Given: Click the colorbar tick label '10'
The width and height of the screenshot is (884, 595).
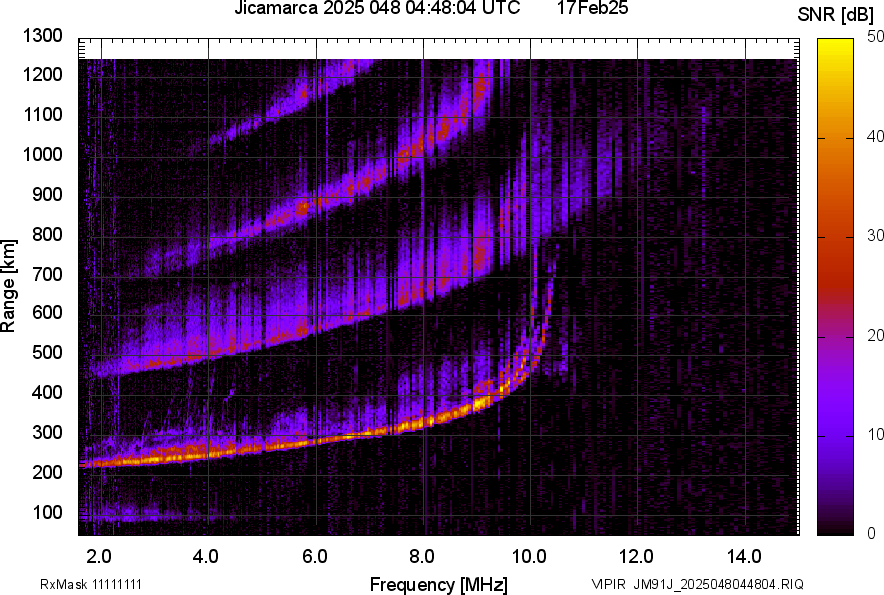Looking at the screenshot, I should pos(875,435).
